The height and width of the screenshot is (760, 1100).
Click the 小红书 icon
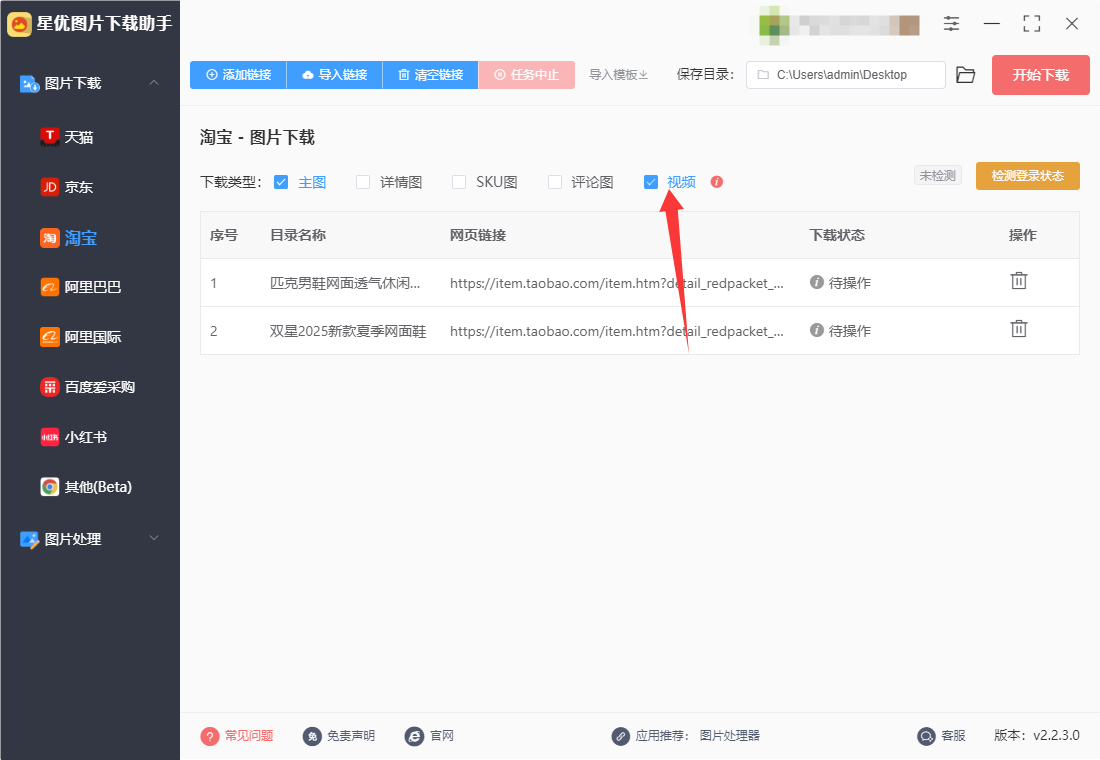(49, 437)
